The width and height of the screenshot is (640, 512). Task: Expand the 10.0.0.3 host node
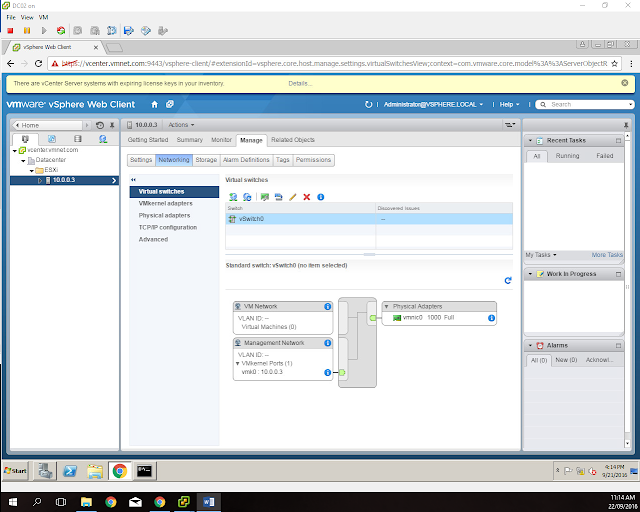click(x=40, y=180)
